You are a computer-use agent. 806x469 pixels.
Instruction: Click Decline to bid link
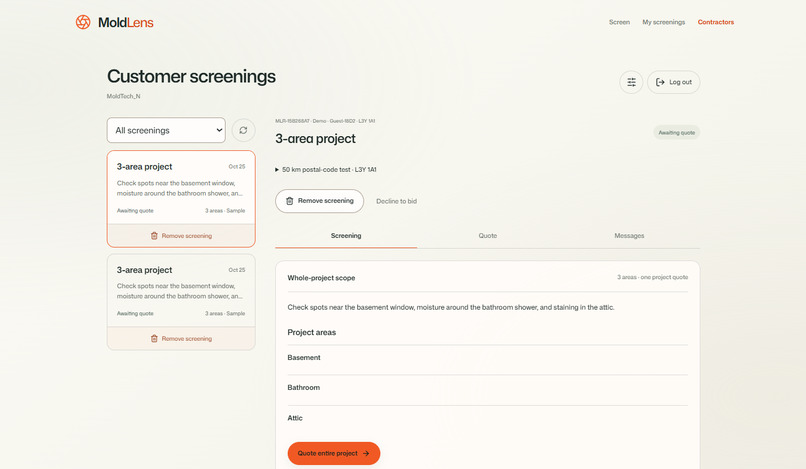(396, 202)
